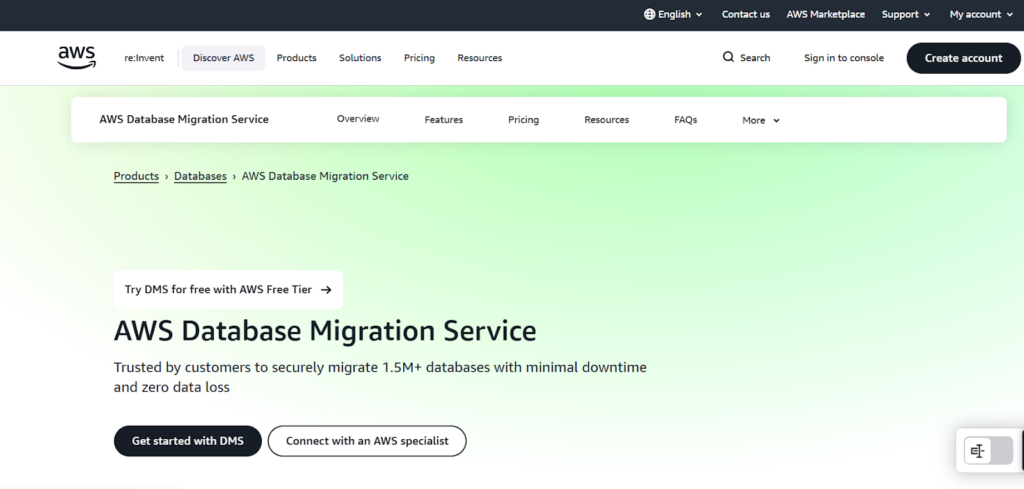Expand the Support menu
Screen dimensions: 1024x489
pyautogui.click(x=905, y=15)
